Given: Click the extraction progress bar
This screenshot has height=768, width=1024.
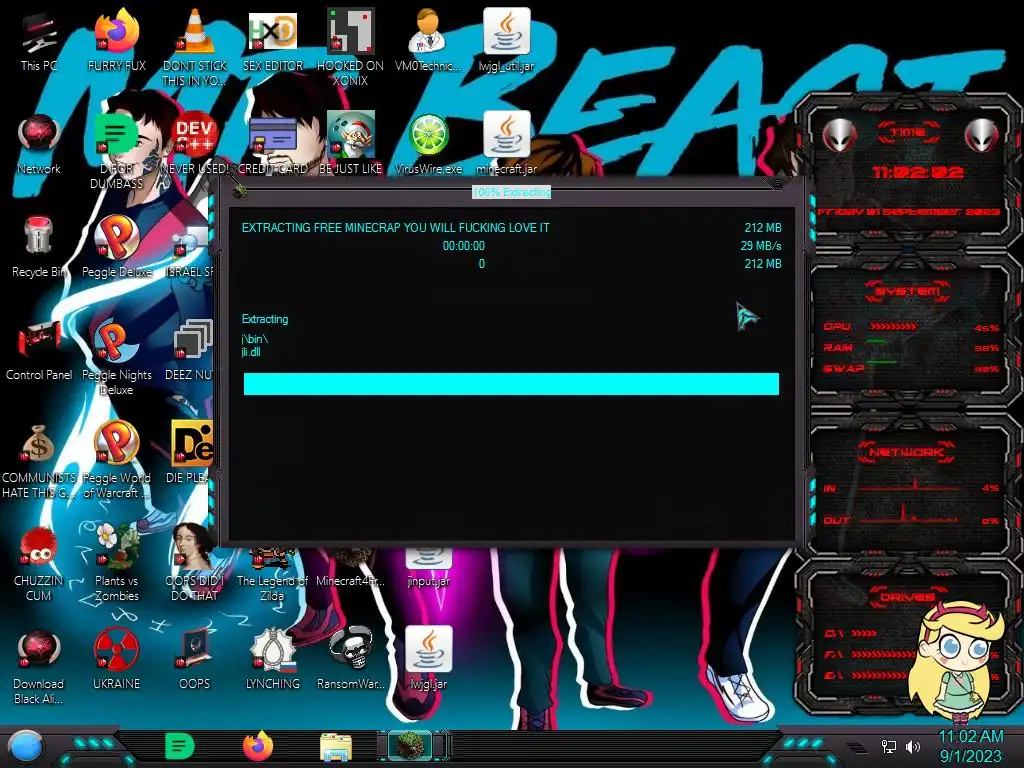Looking at the screenshot, I should click(511, 384).
